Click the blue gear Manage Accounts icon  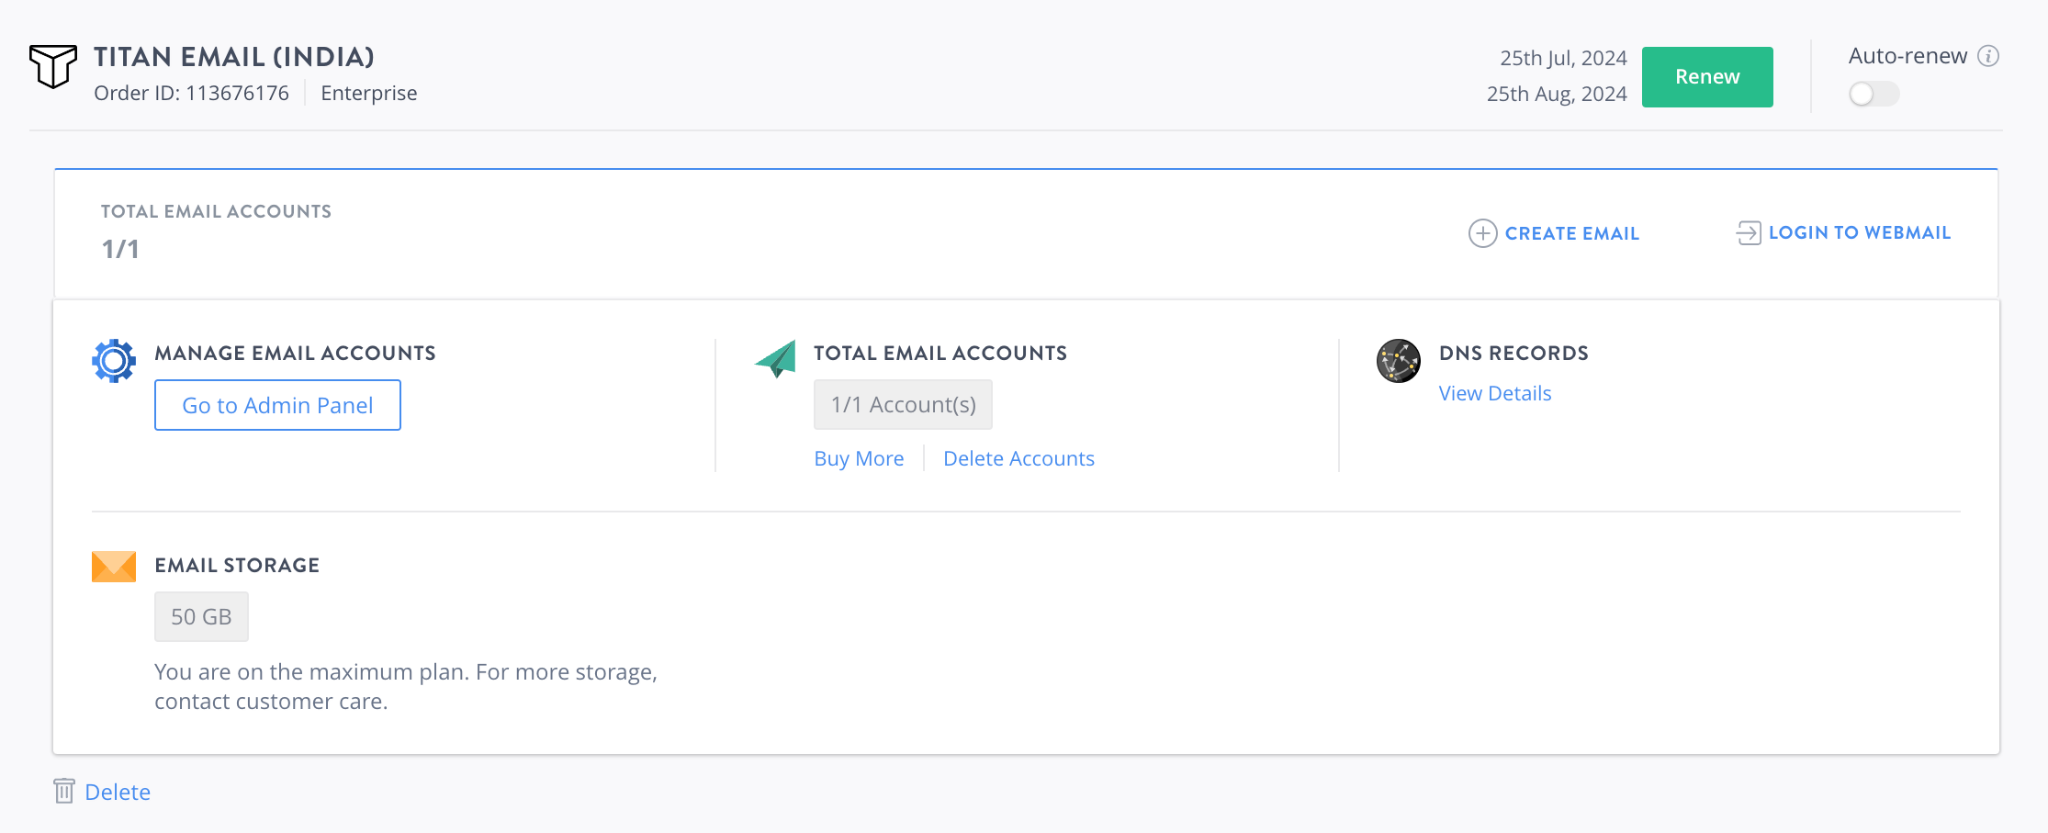pos(114,361)
